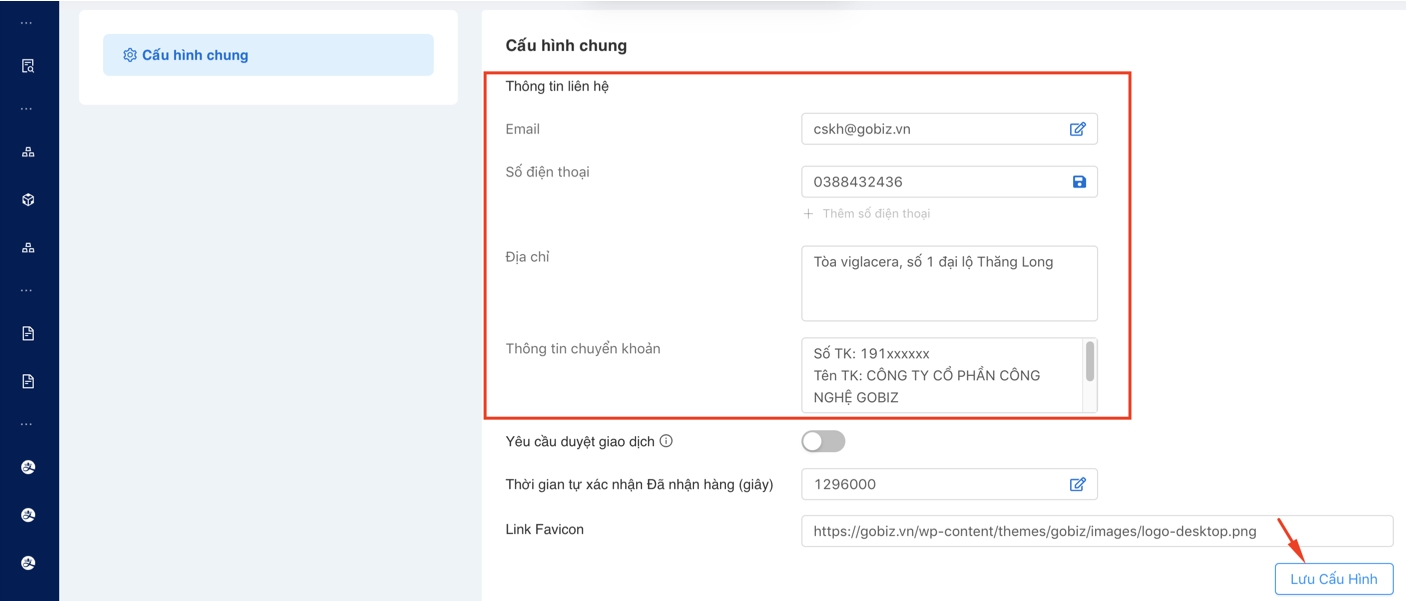Click the scrollbar in Thông tin chuyển khoản box
Screen dimensions: 1407x601
[1089, 361]
